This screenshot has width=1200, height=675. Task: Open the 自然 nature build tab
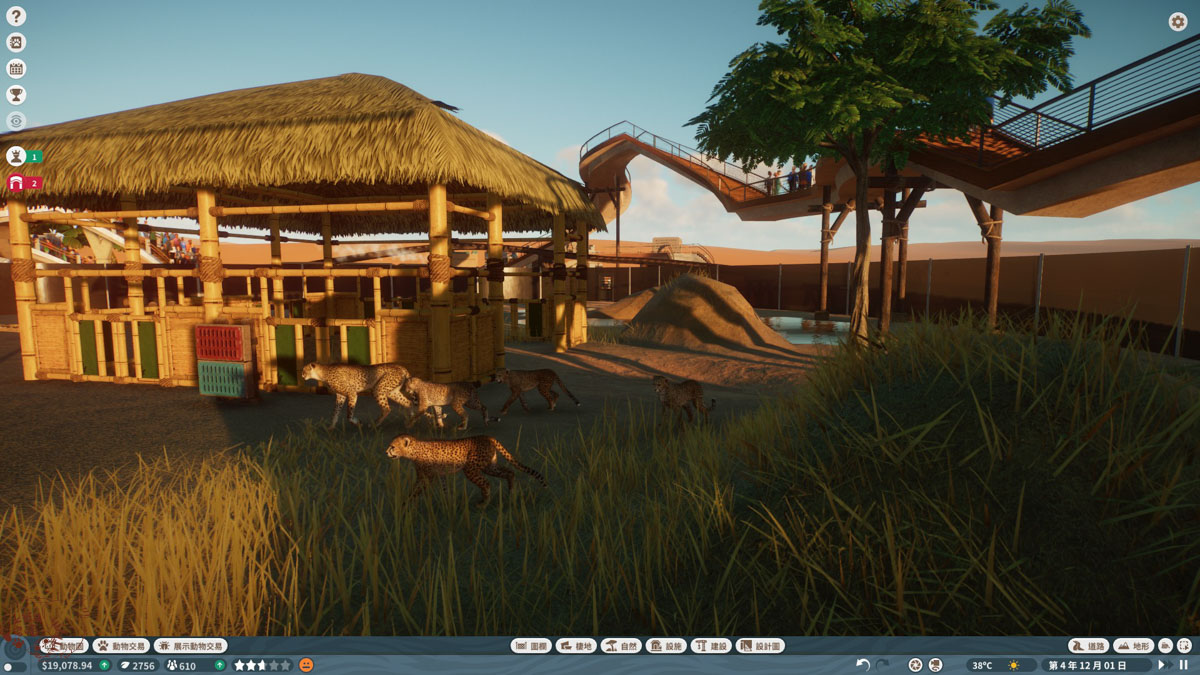[621, 646]
